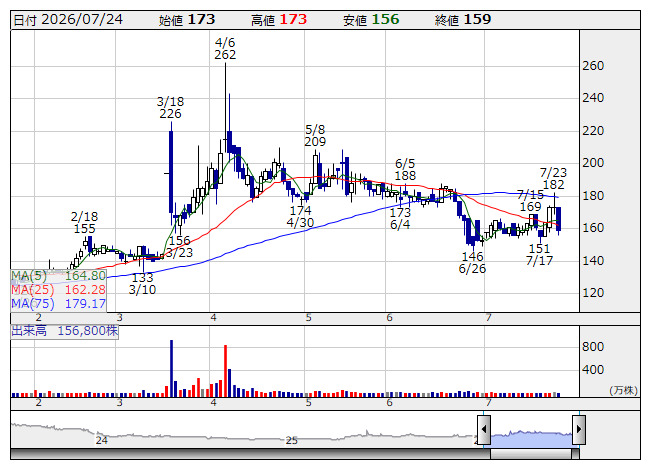Click the 25 year marker in navigator
Viewport: 653px width, 470px height.
point(292,440)
